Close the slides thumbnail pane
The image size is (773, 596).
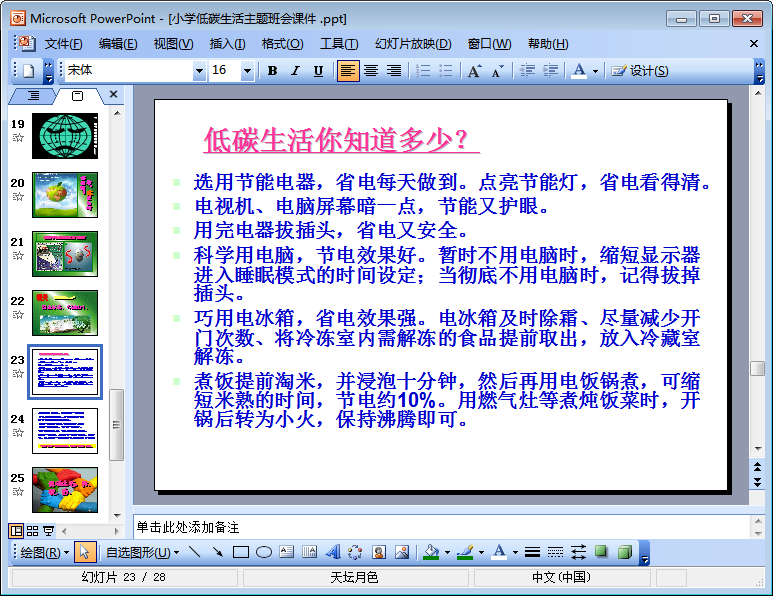click(113, 94)
